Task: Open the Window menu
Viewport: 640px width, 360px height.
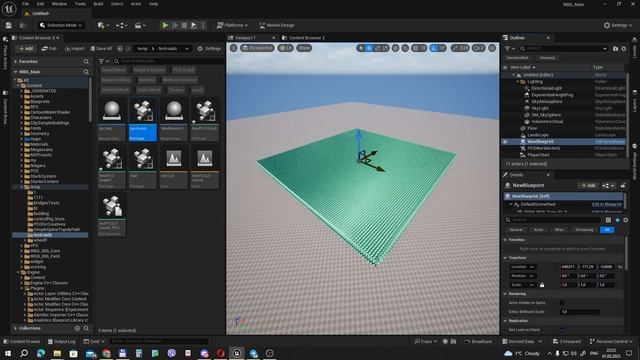Action: (x=60, y=4)
